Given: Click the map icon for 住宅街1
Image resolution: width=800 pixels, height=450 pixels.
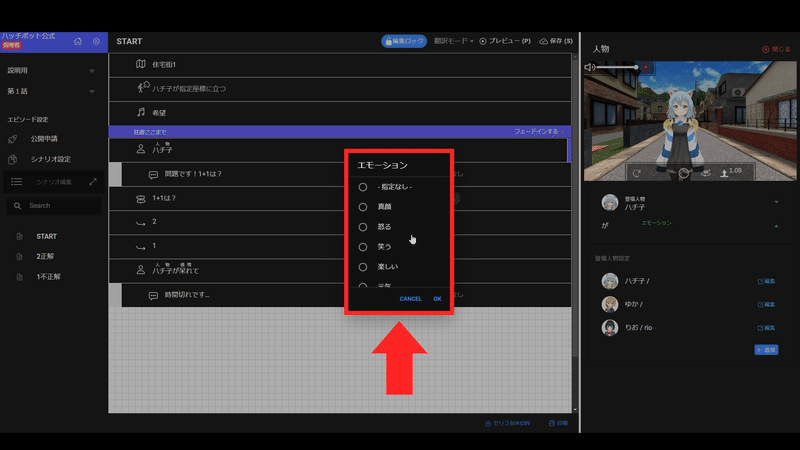Looking at the screenshot, I should [x=141, y=64].
